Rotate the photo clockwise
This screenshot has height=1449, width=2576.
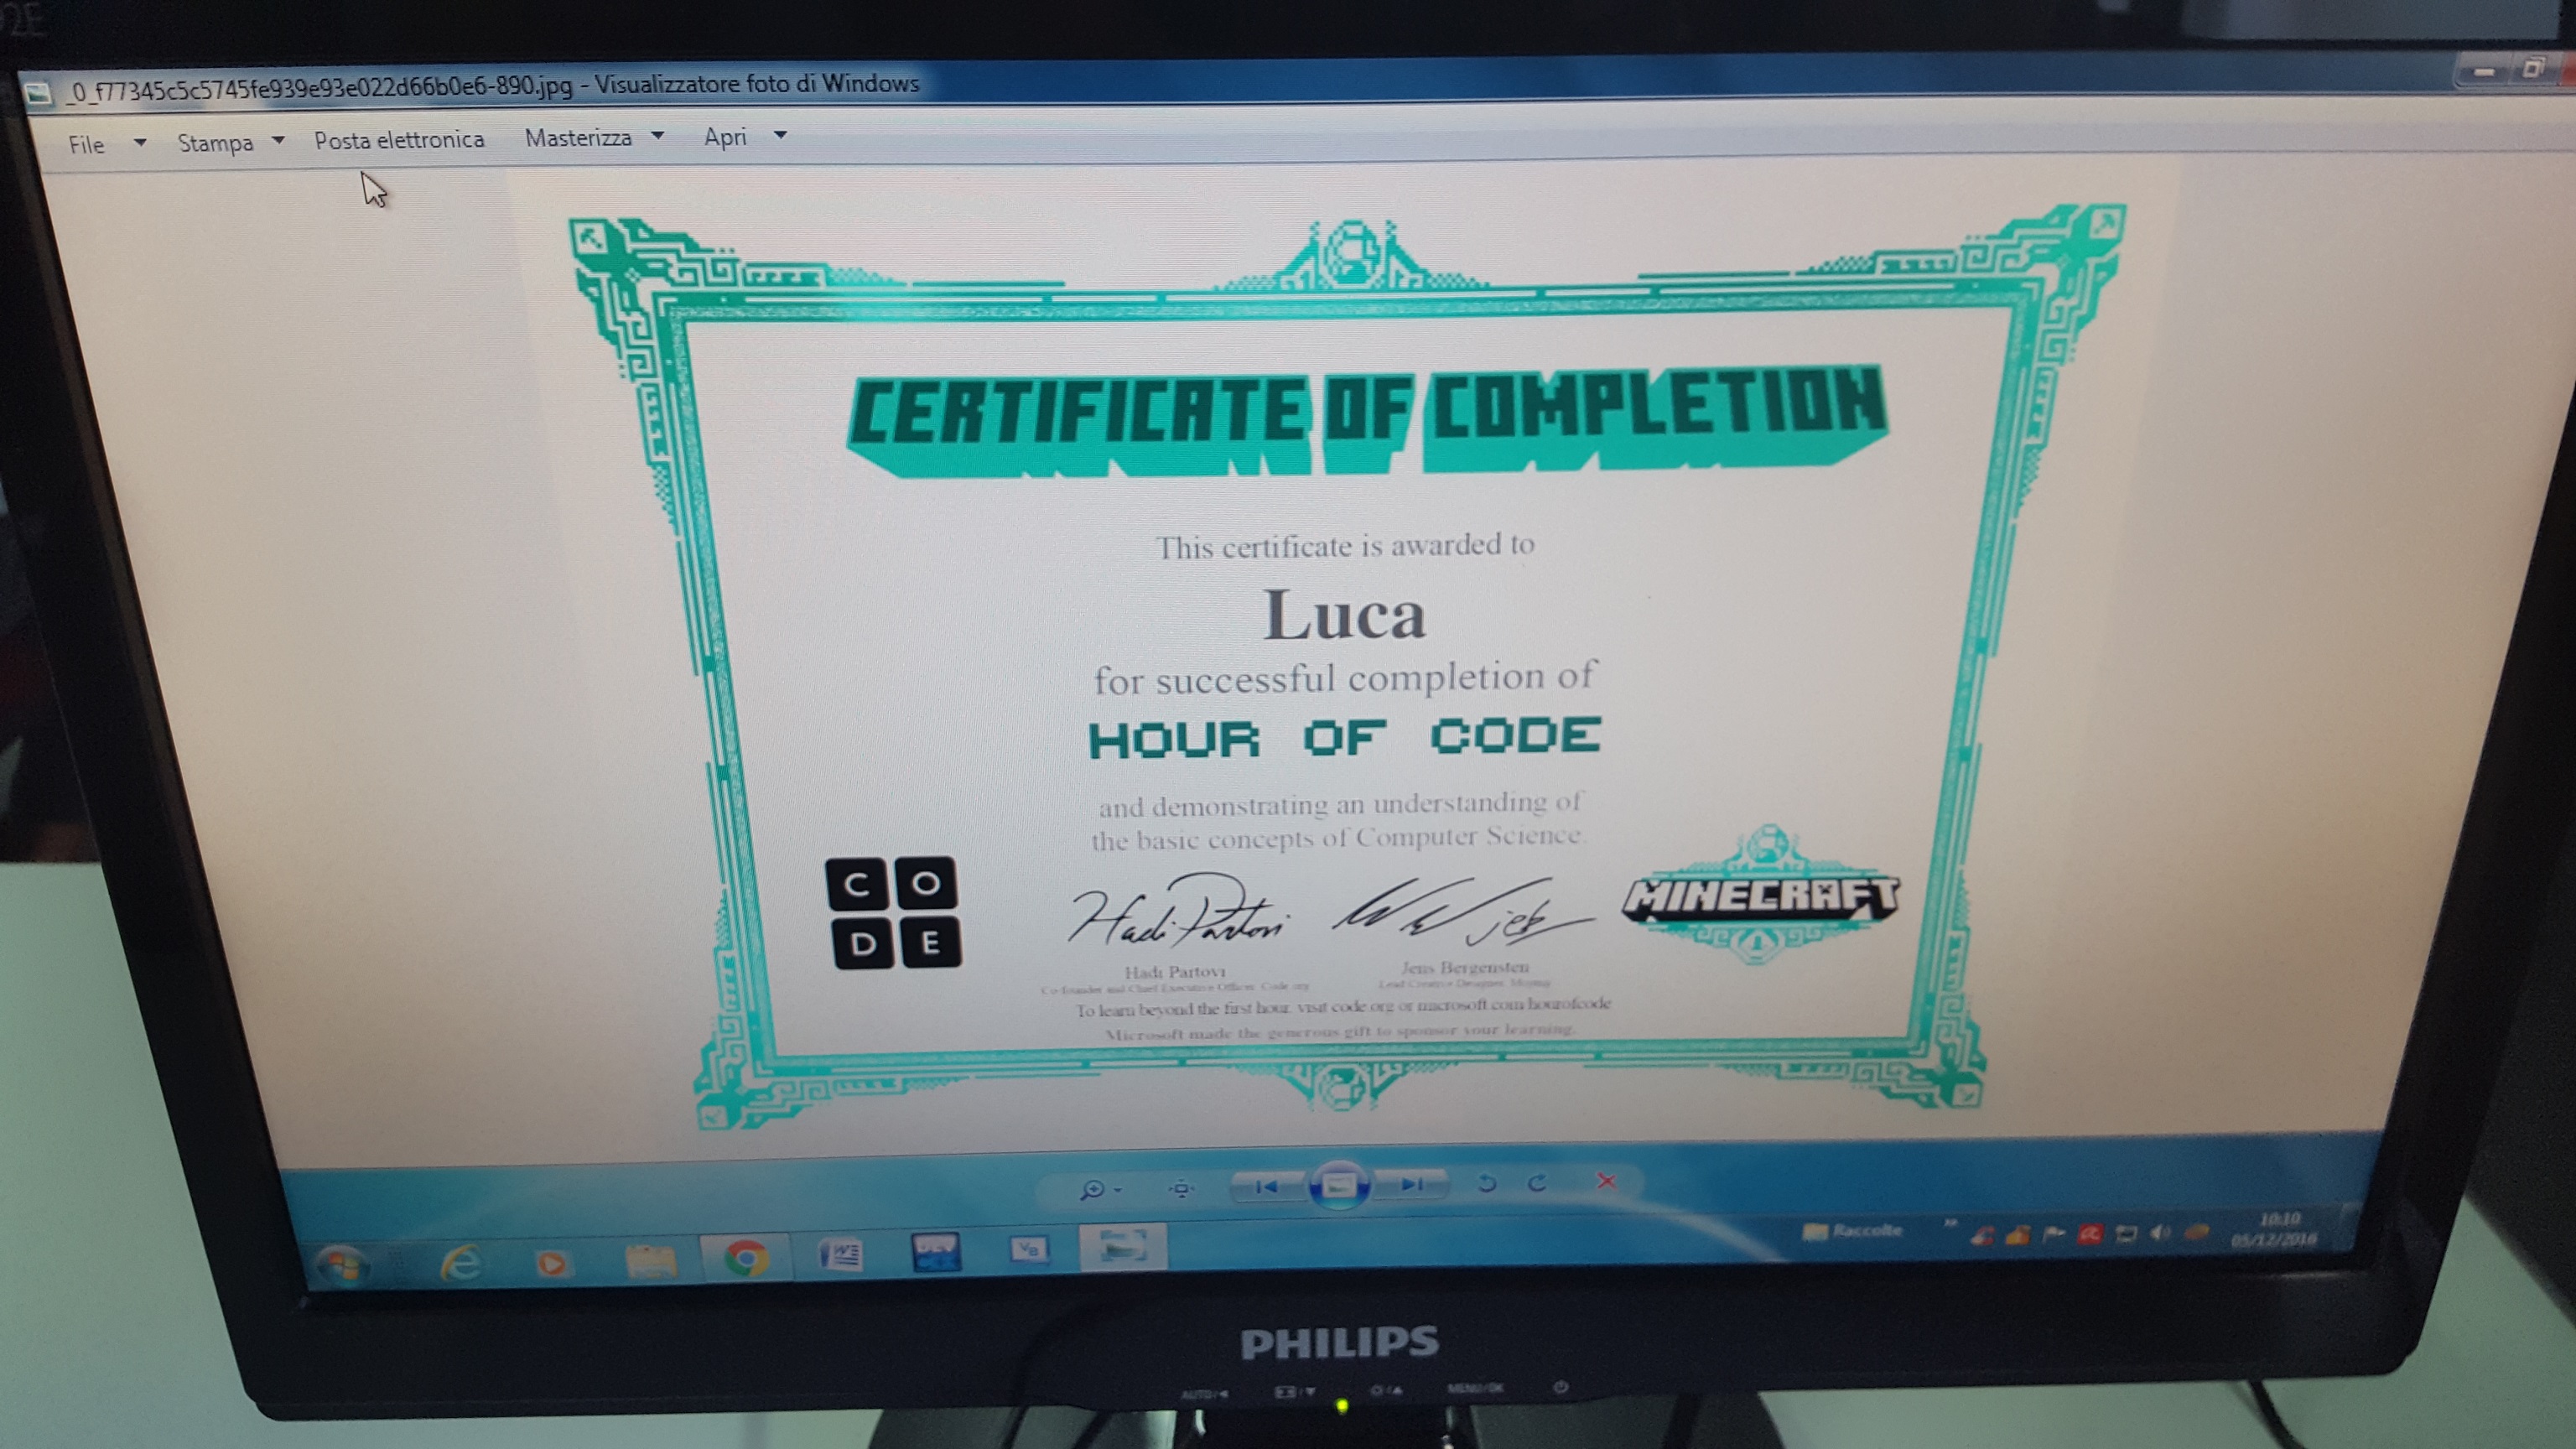(1537, 1183)
